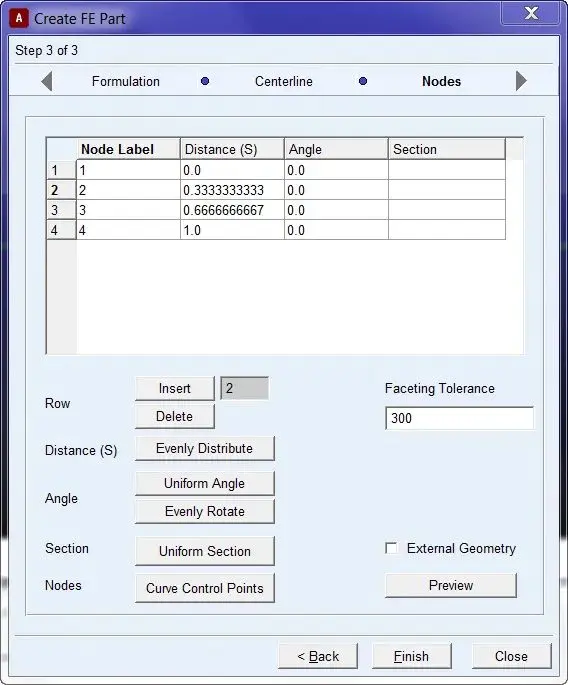568x685 pixels.
Task: Switch to the Formulation step
Action: coord(125,81)
